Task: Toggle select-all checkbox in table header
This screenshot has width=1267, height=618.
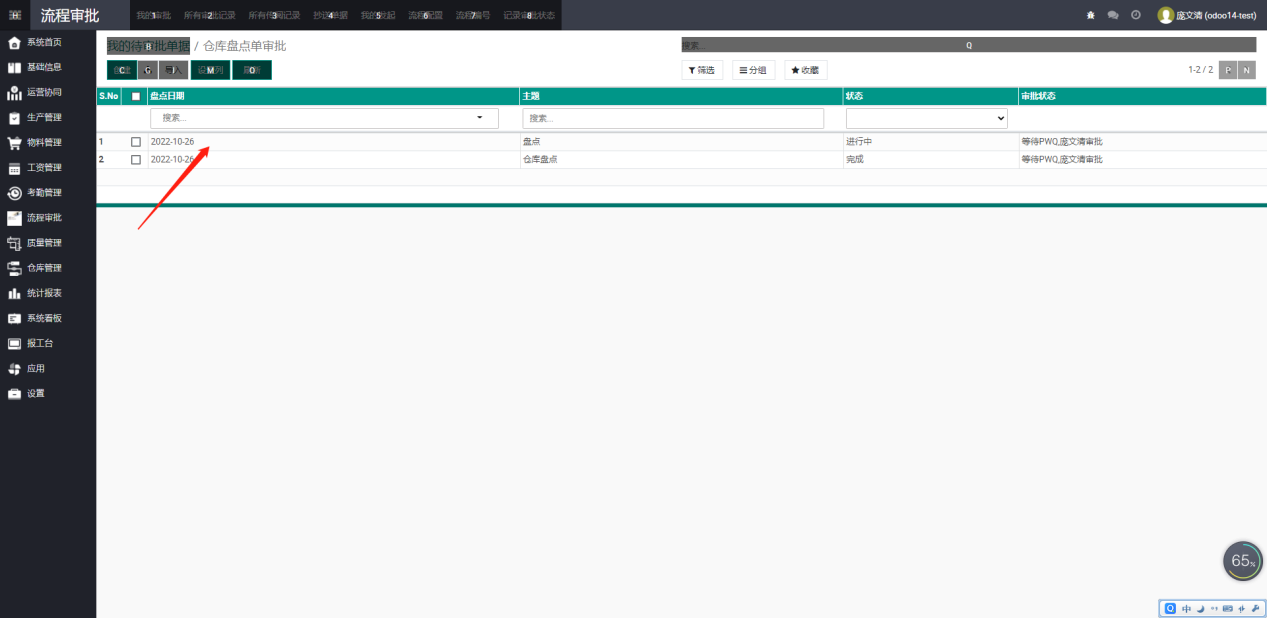Action: [136, 96]
